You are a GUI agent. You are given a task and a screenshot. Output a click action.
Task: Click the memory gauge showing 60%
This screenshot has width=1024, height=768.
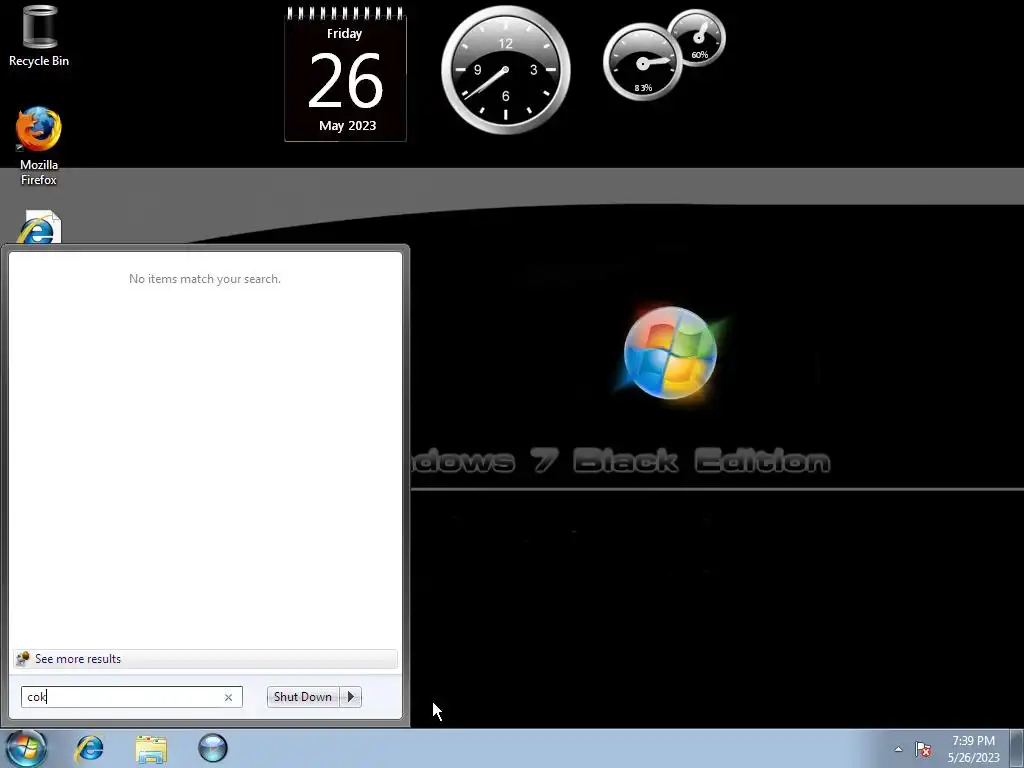(698, 38)
